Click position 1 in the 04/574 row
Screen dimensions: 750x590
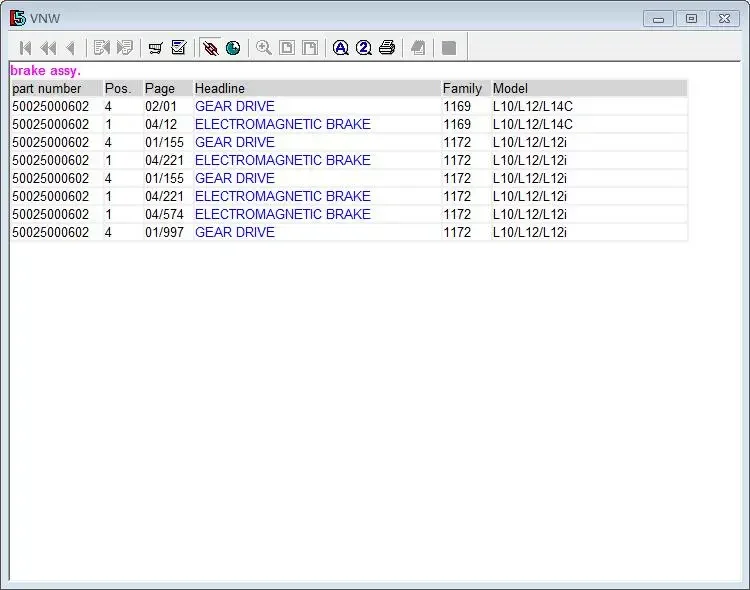point(108,214)
